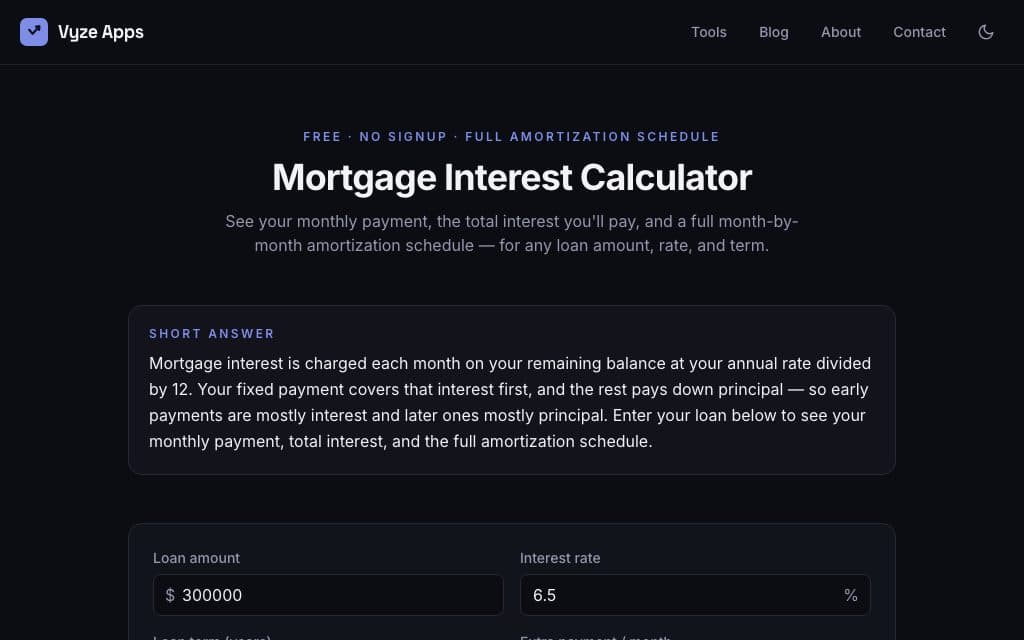This screenshot has height=640, width=1024.
Task: Focus the Interest rate input field
Action: [x=695, y=595]
